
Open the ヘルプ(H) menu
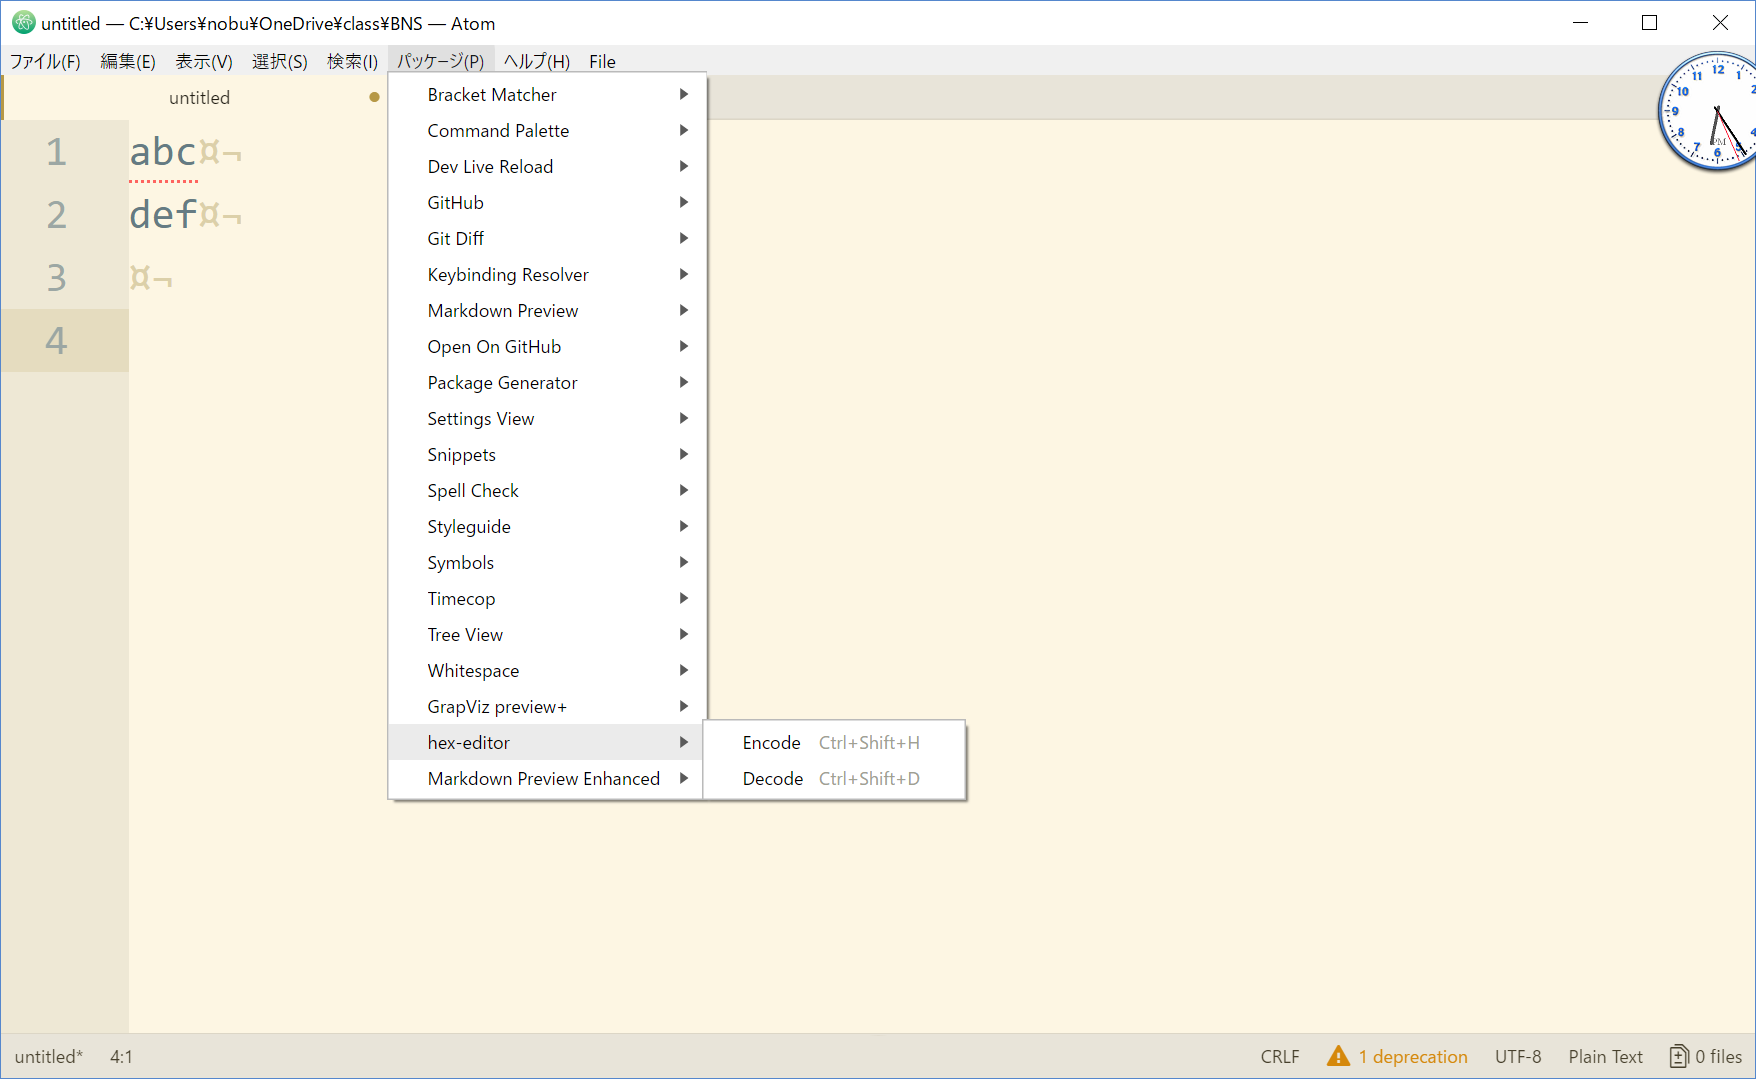click(x=537, y=61)
